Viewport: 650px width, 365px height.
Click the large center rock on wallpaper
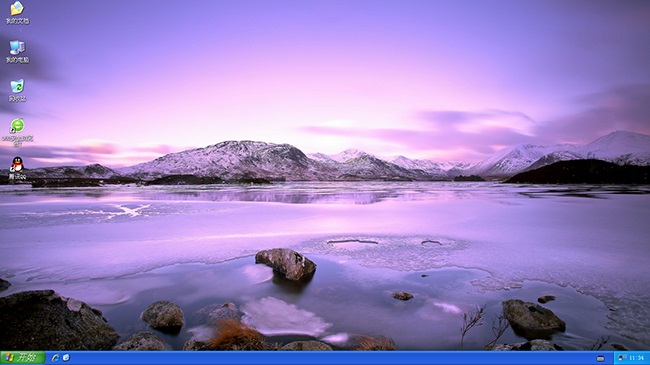[x=286, y=264]
